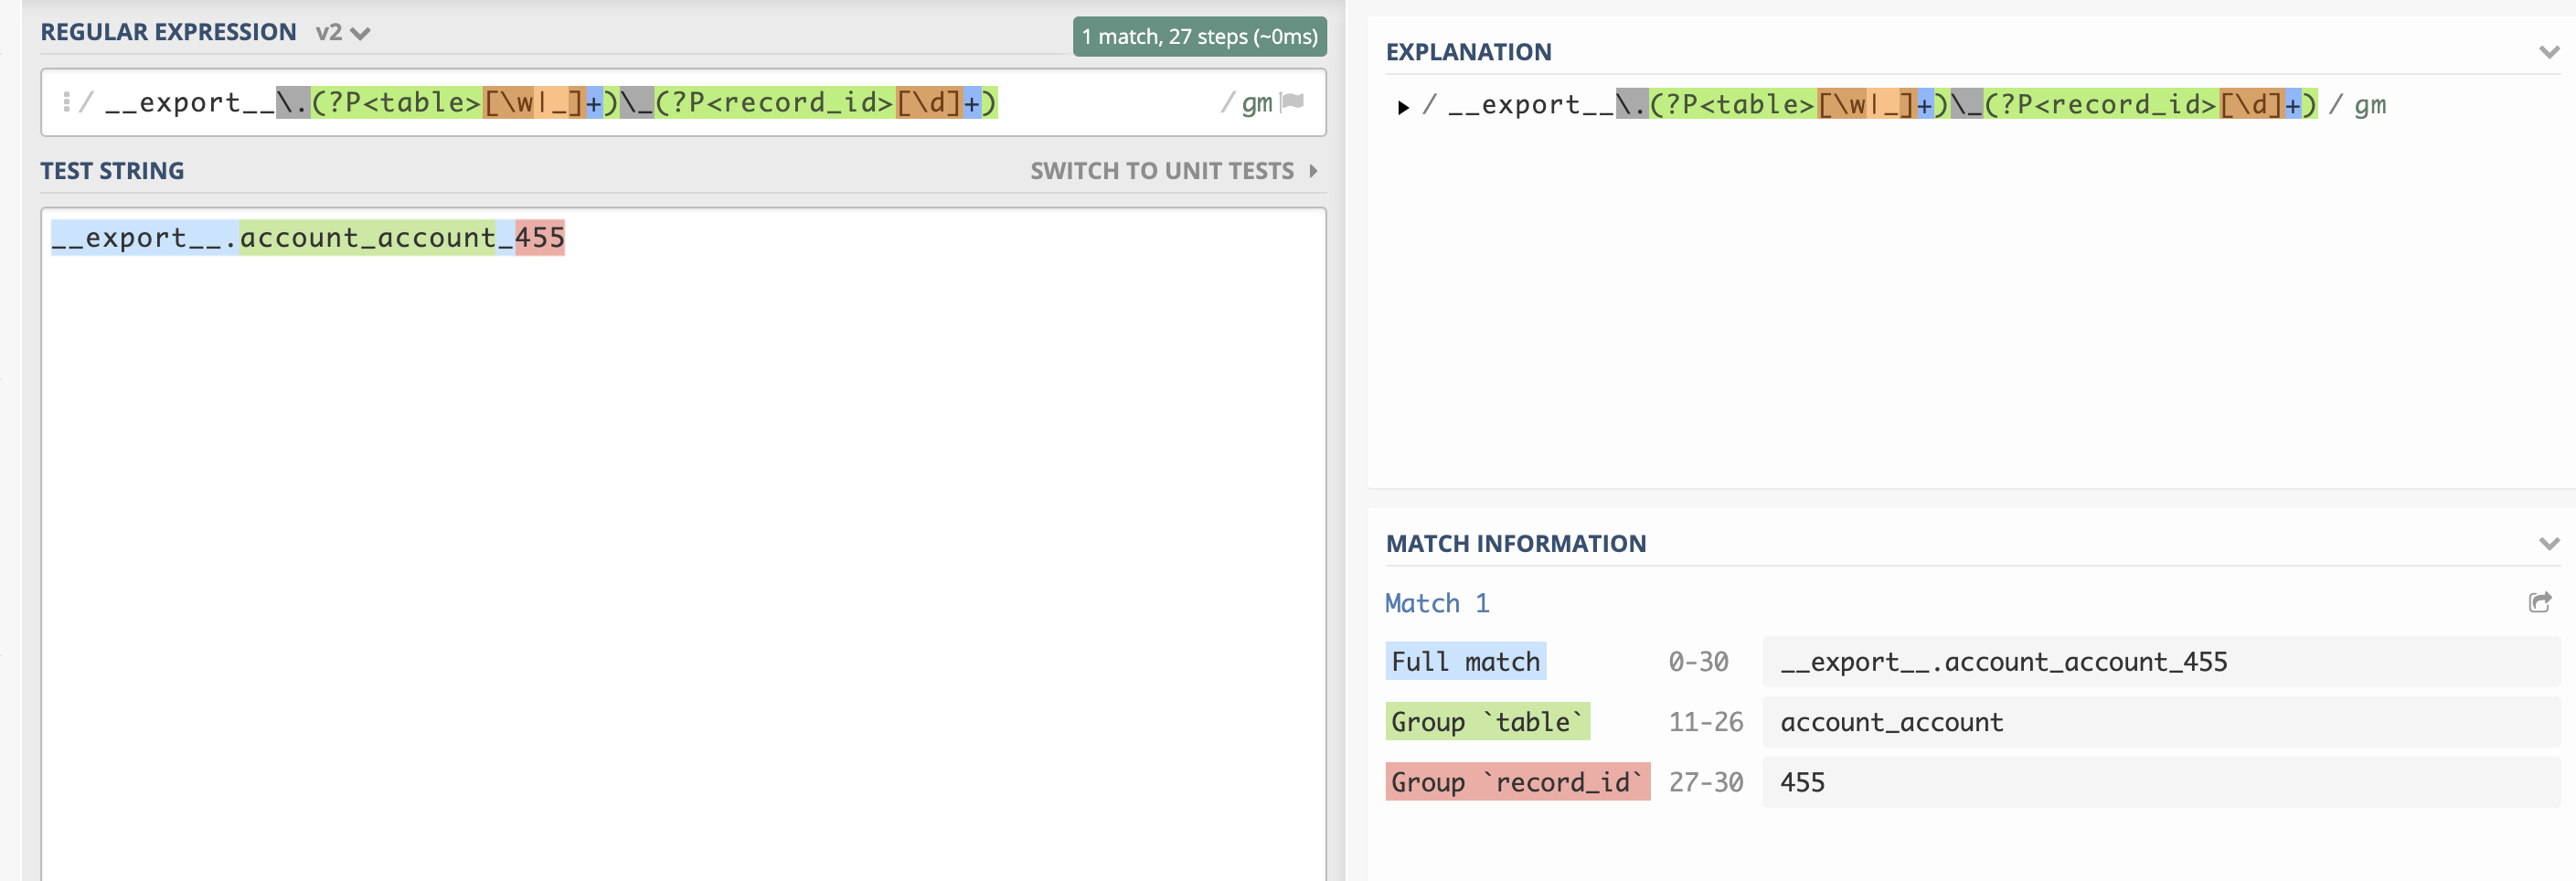This screenshot has width=2576, height=881.
Task: Click the export icon beside Match 1
Action: coord(2541,602)
